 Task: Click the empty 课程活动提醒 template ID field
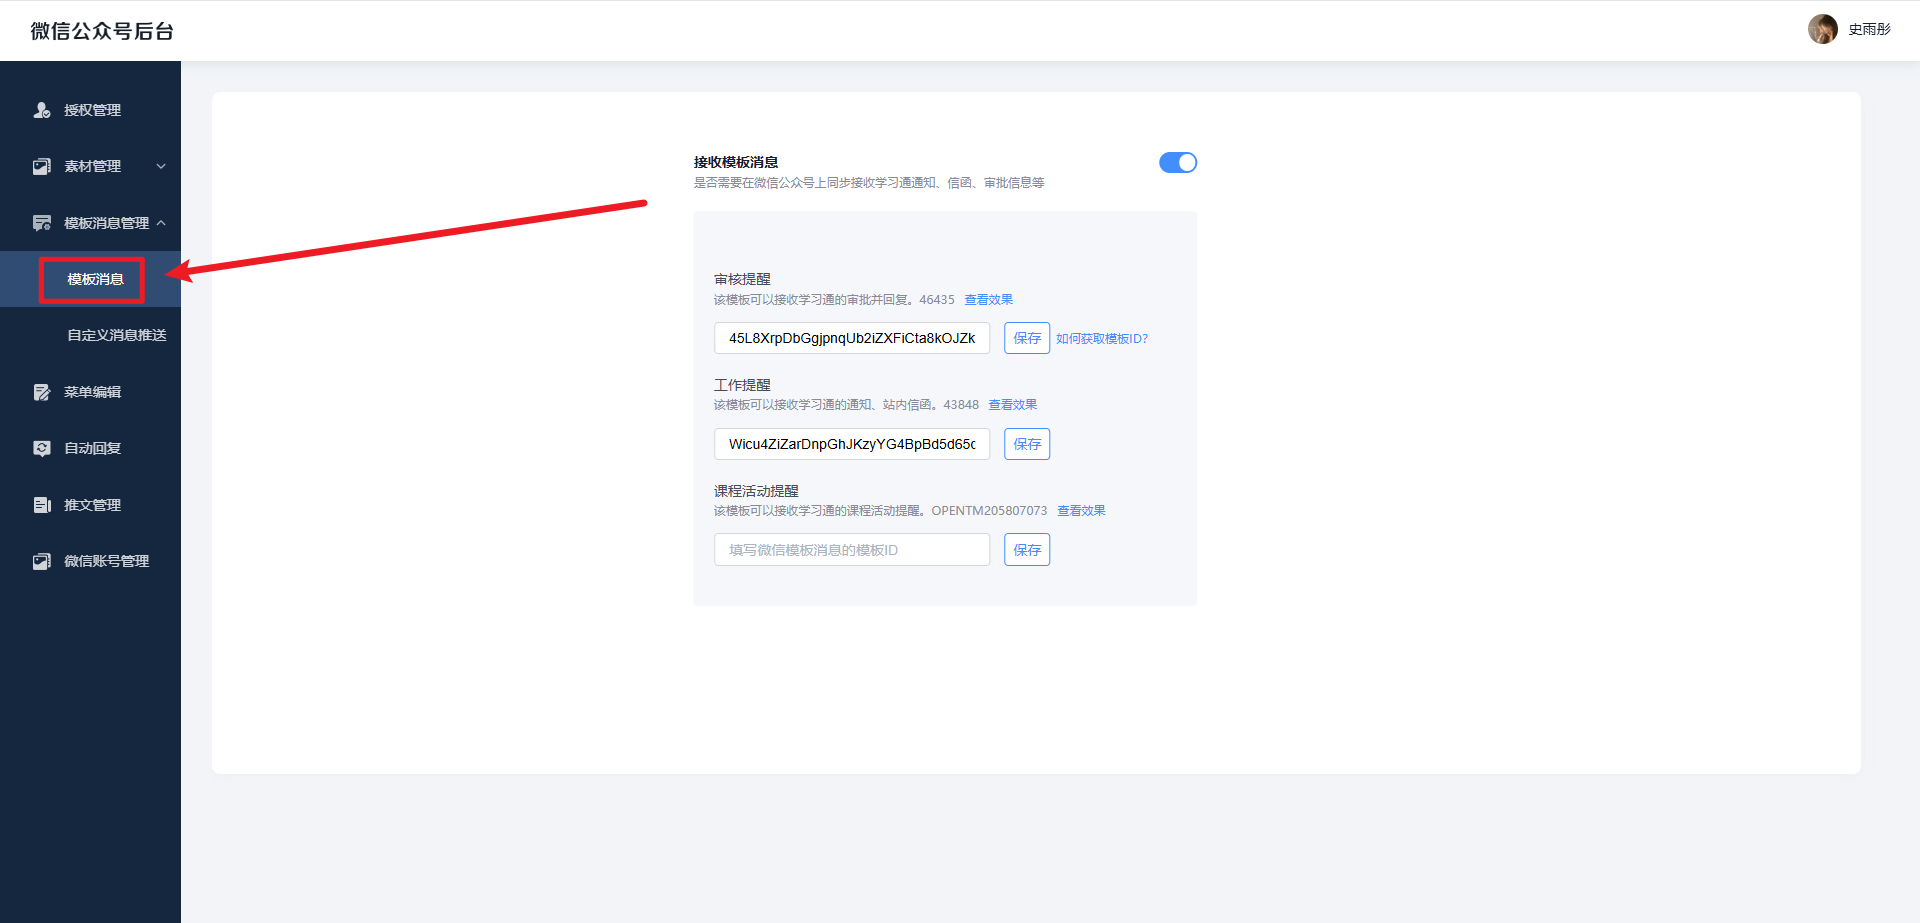point(851,550)
